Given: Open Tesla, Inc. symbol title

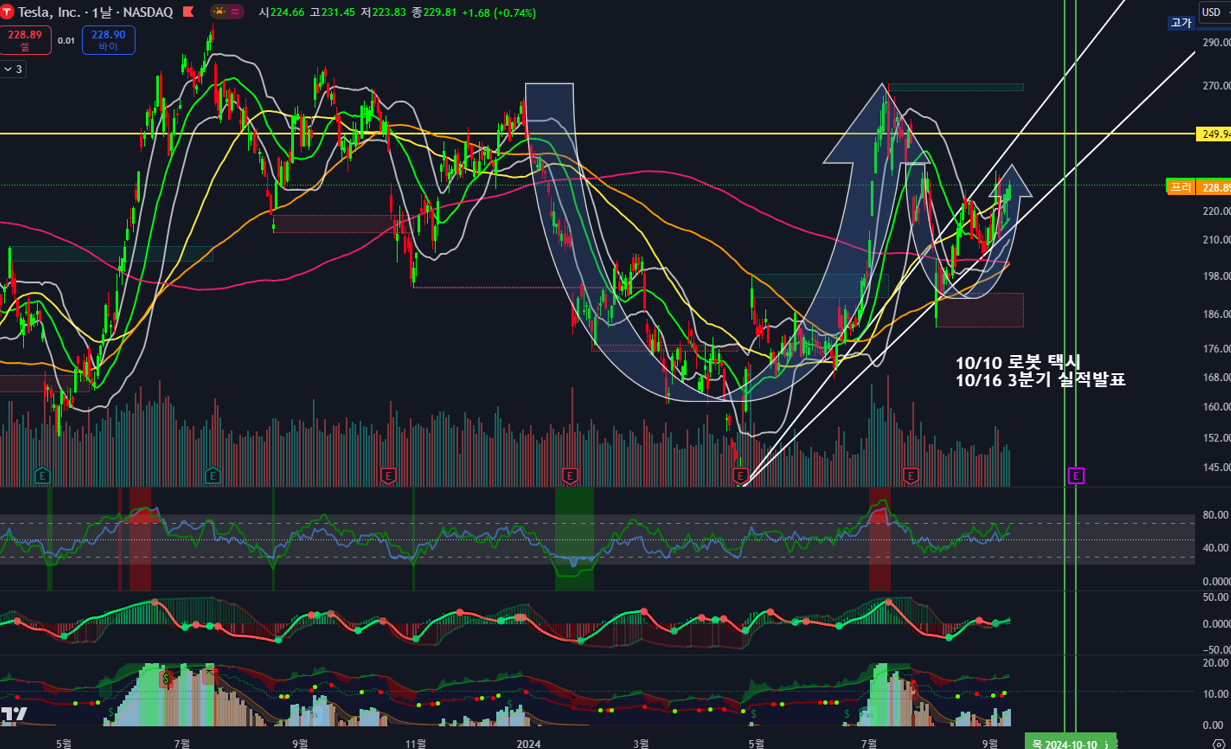Looking at the screenshot, I should coord(50,12).
